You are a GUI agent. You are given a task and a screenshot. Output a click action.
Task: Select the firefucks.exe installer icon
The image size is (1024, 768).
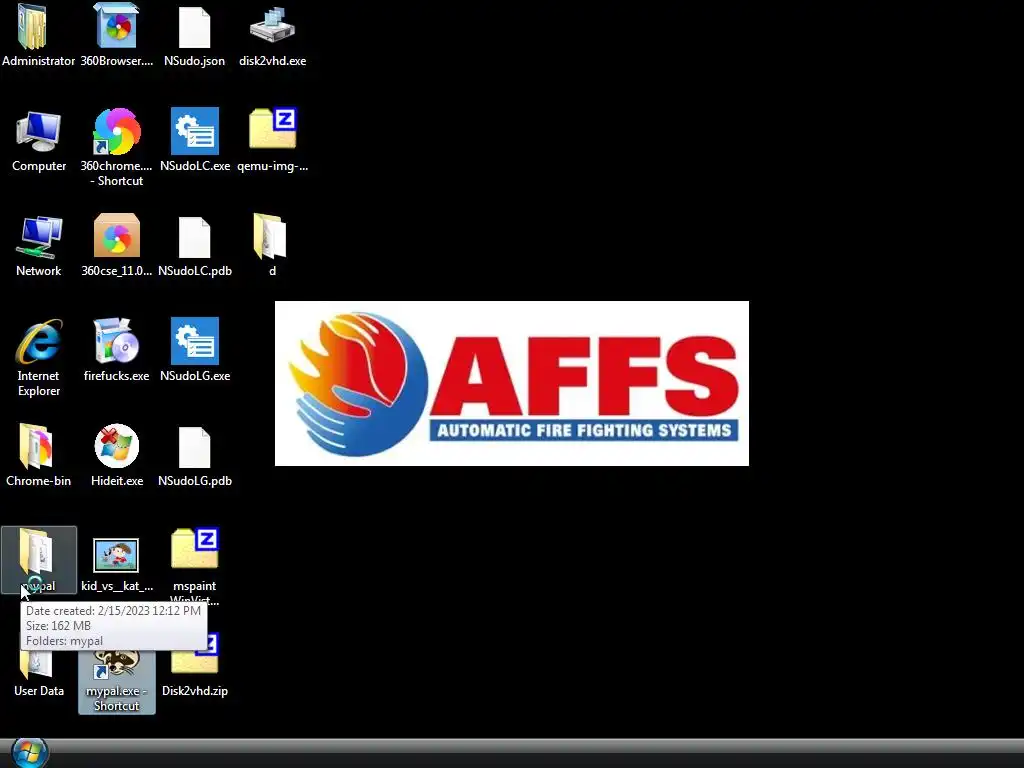pyautogui.click(x=116, y=340)
